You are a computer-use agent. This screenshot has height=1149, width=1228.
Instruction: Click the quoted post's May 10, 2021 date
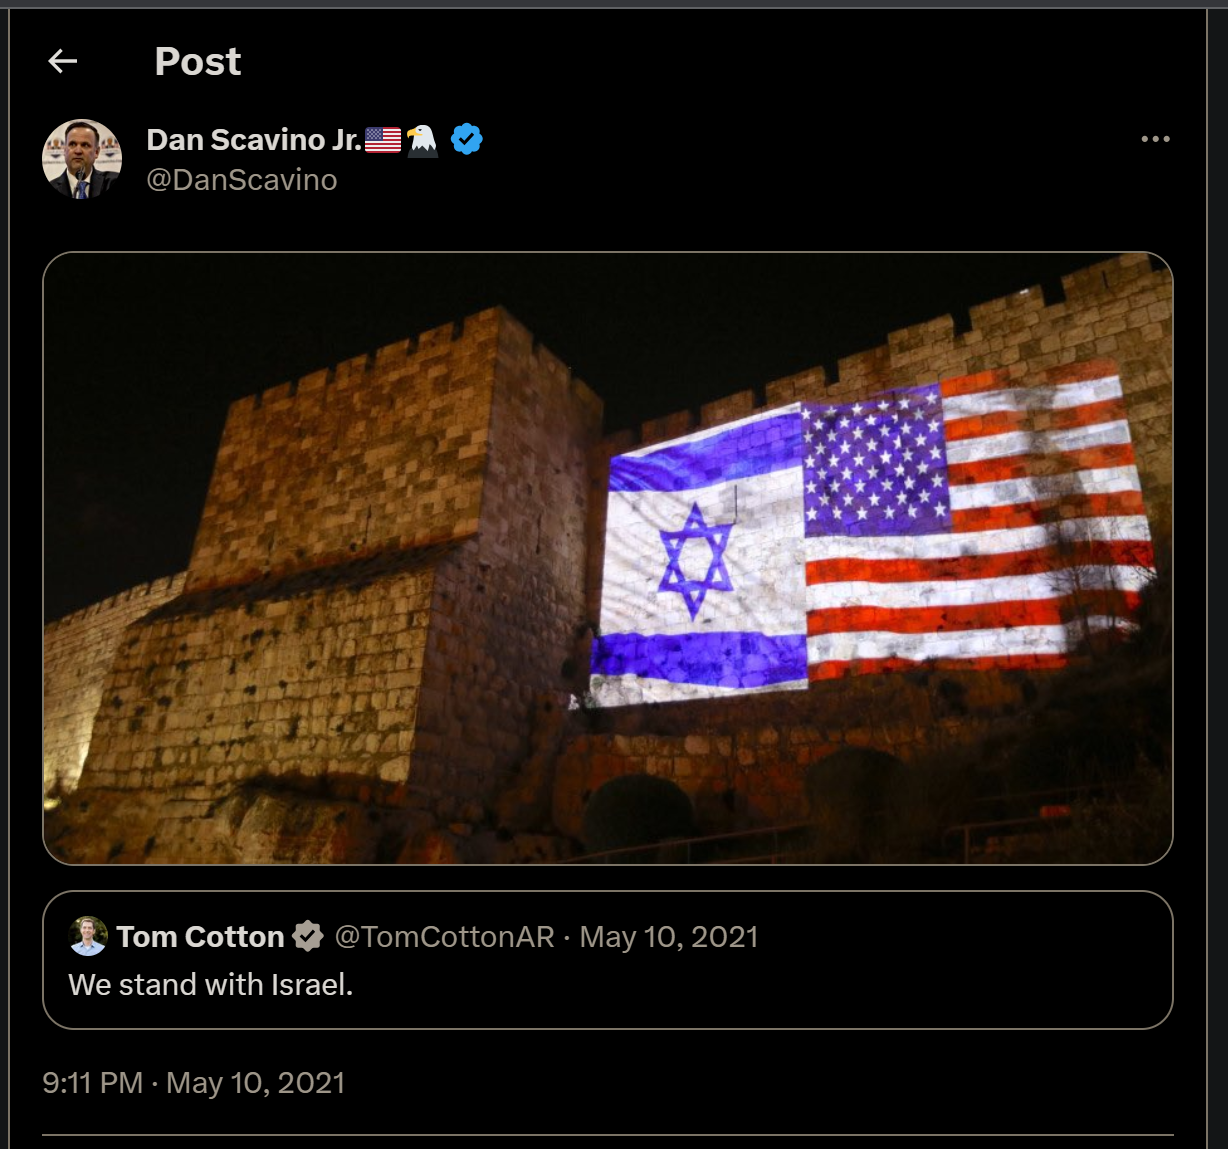669,937
